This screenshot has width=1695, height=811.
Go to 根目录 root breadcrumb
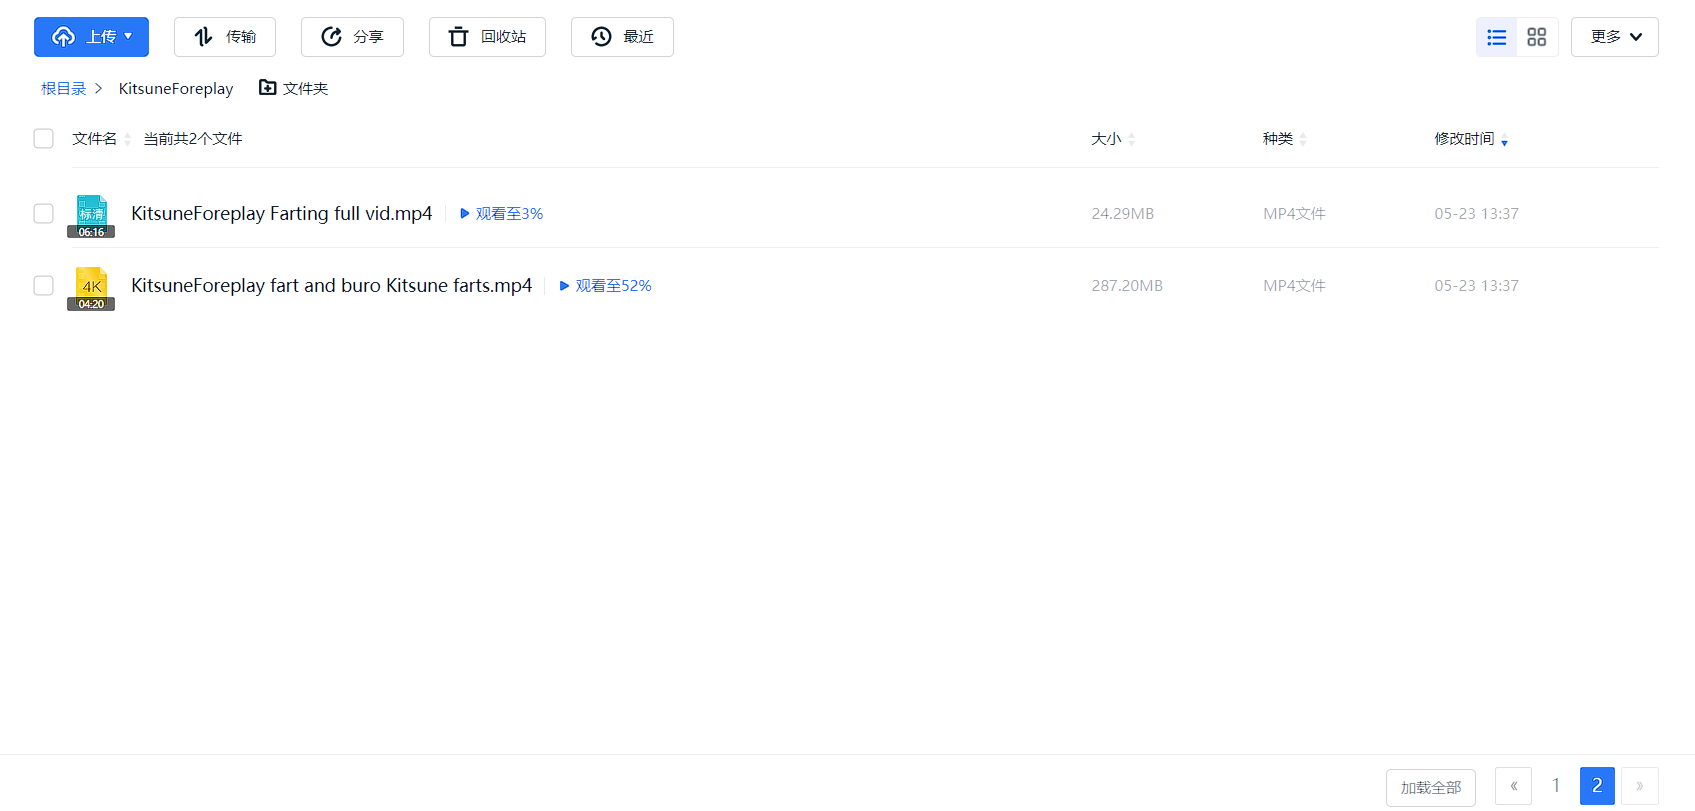63,88
